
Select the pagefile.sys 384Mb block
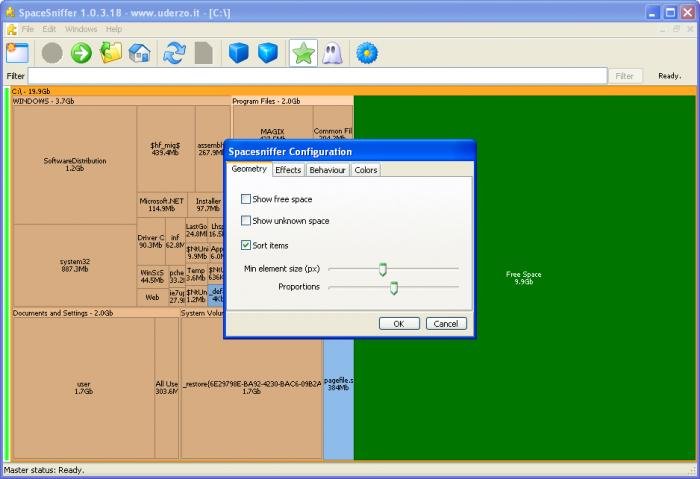pos(338,399)
